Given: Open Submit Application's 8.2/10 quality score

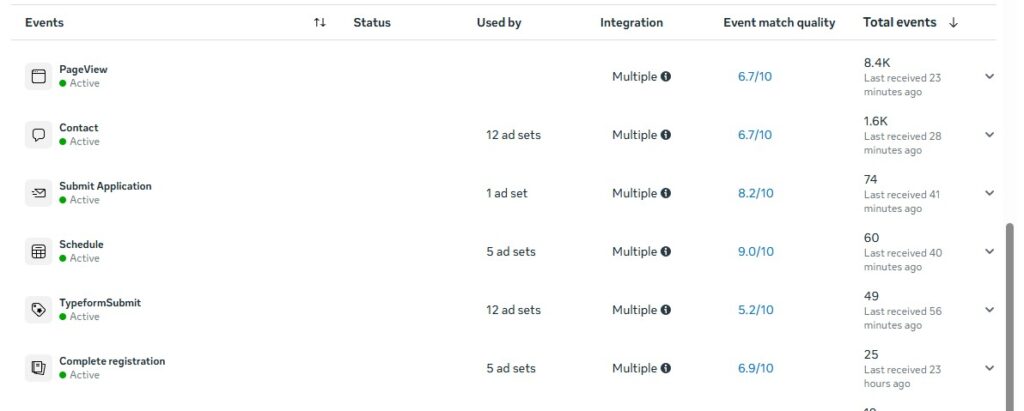Looking at the screenshot, I should (x=755, y=193).
